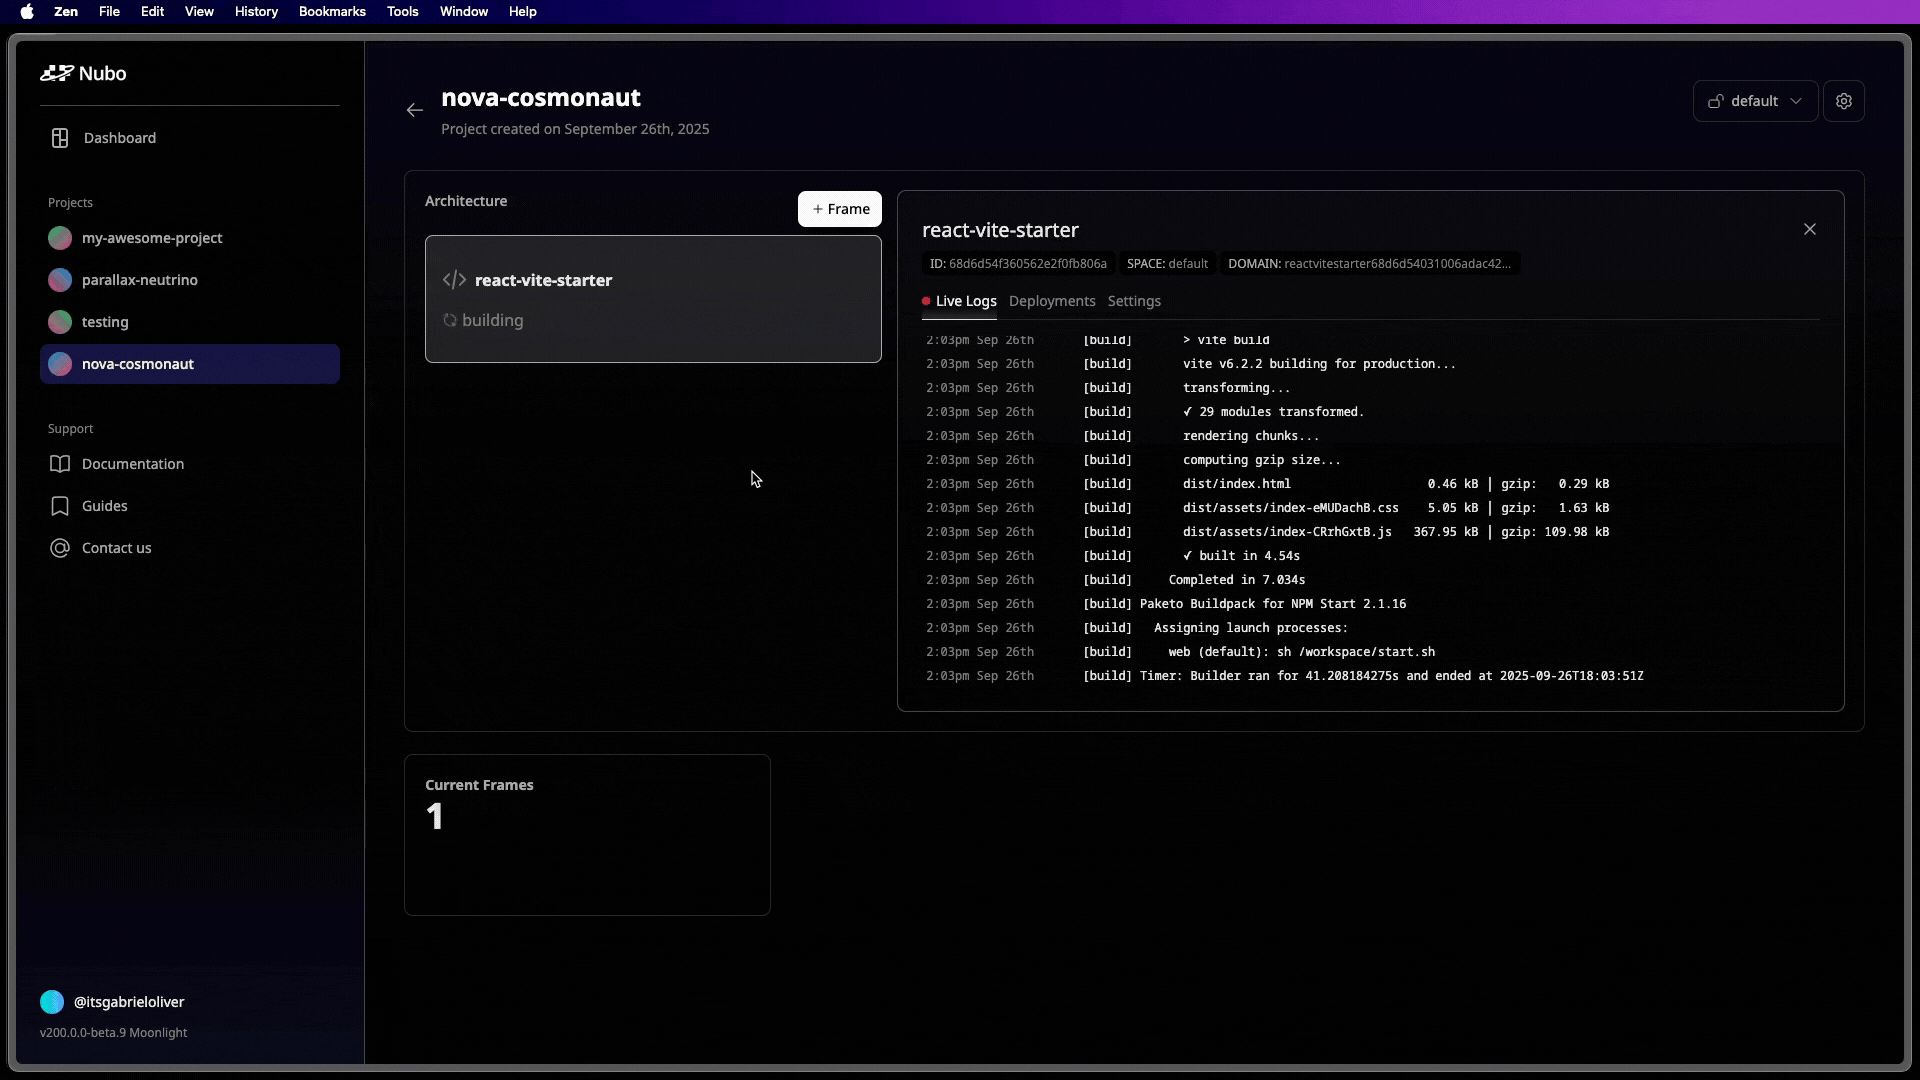Switch to the Settings tab
The image size is (1920, 1080).
coord(1133,301)
